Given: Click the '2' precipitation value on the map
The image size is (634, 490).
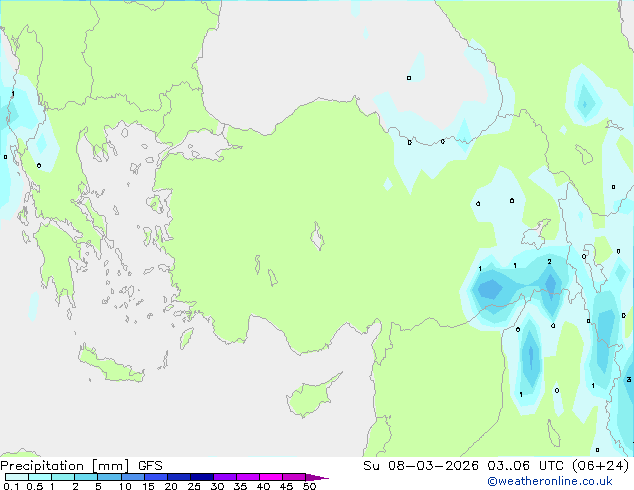Looking at the screenshot, I should (x=549, y=262).
